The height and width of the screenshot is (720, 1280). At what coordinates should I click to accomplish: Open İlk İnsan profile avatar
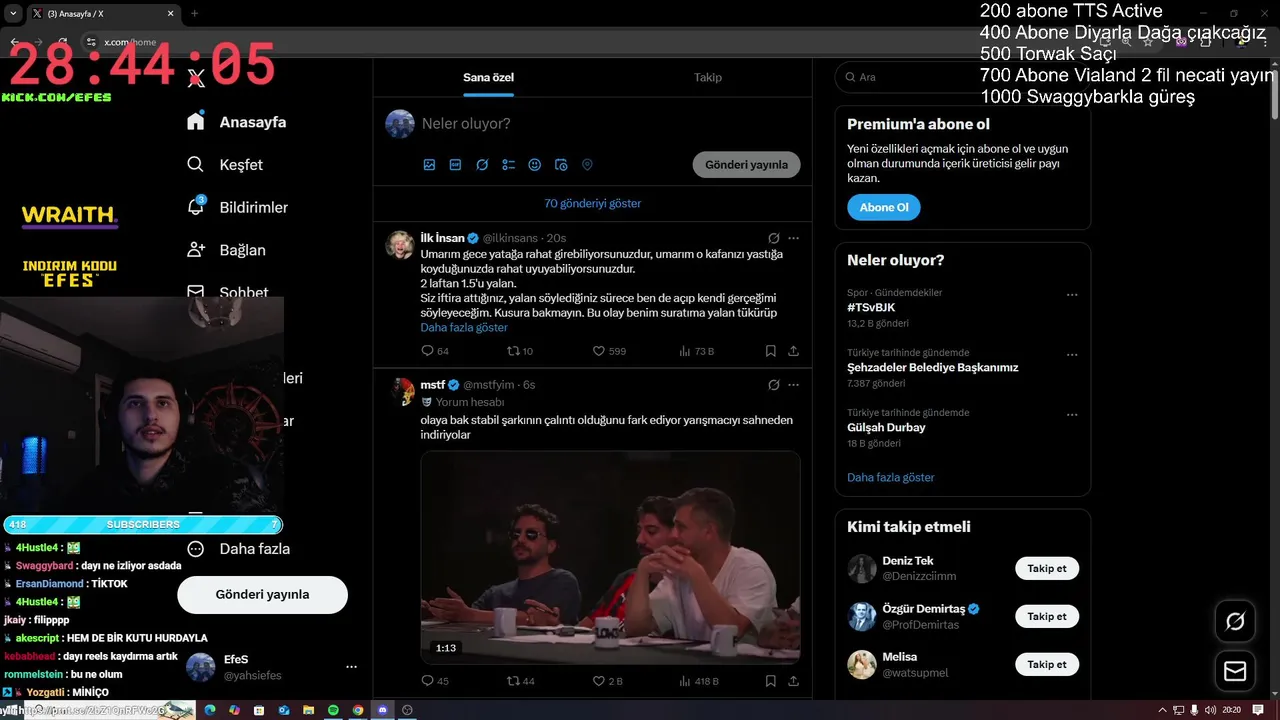tap(401, 245)
